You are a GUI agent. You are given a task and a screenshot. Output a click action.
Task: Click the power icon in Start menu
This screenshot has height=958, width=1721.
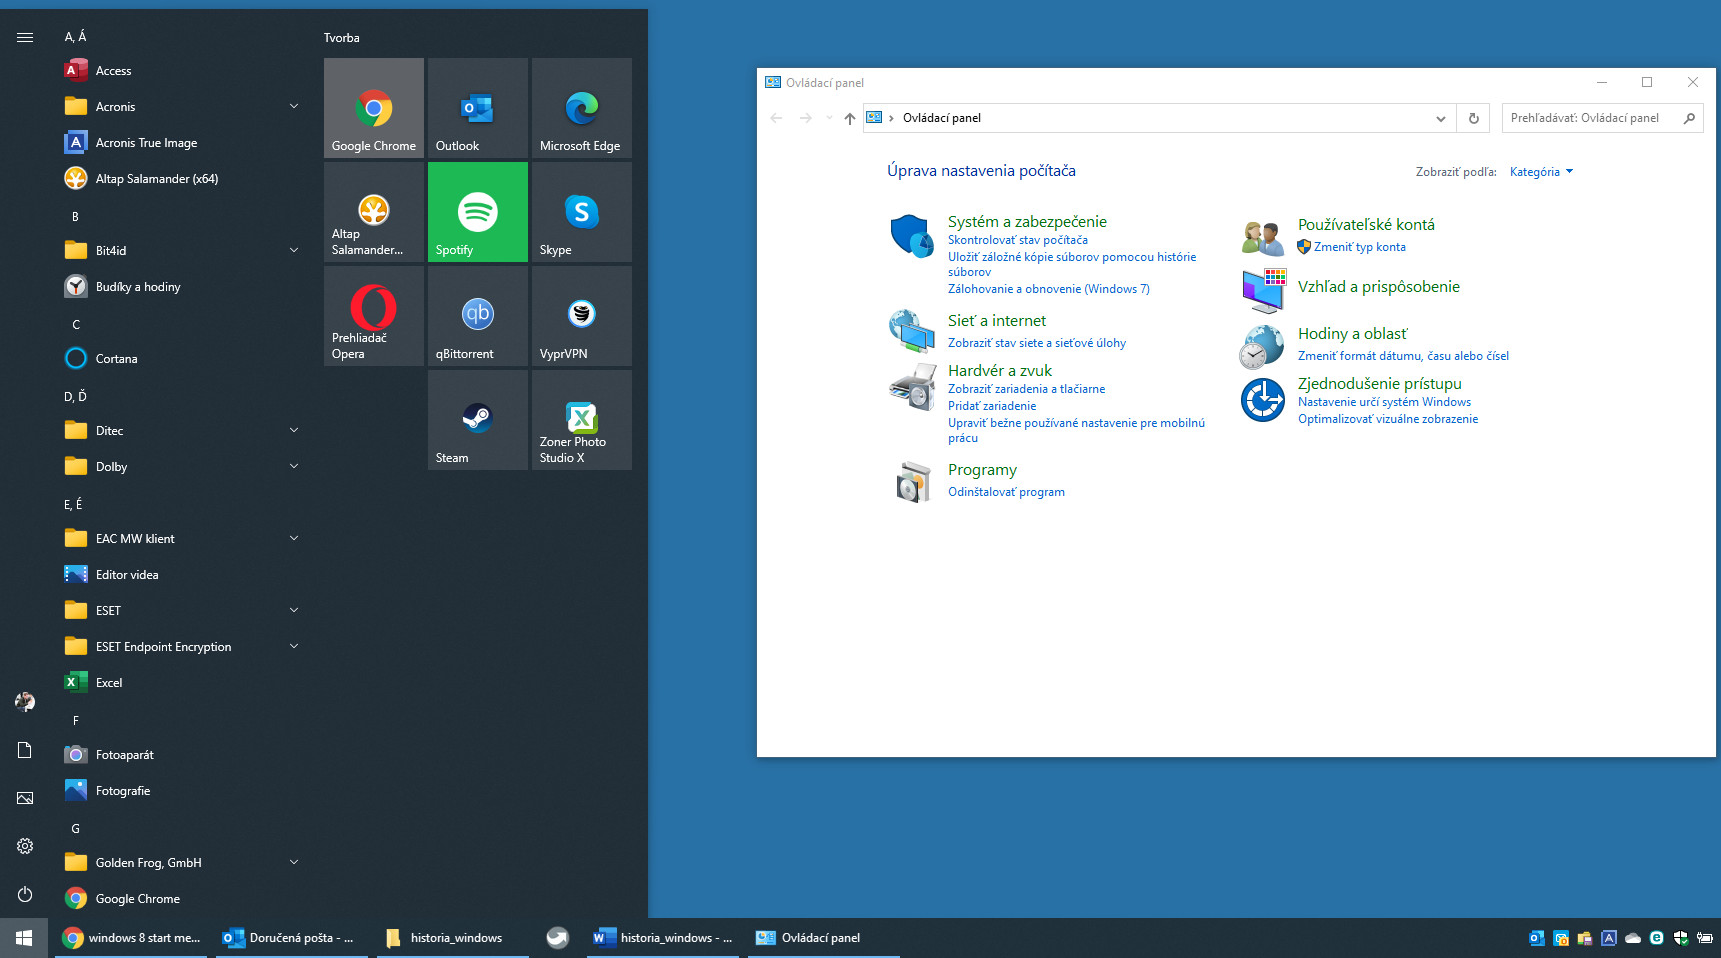coord(25,894)
